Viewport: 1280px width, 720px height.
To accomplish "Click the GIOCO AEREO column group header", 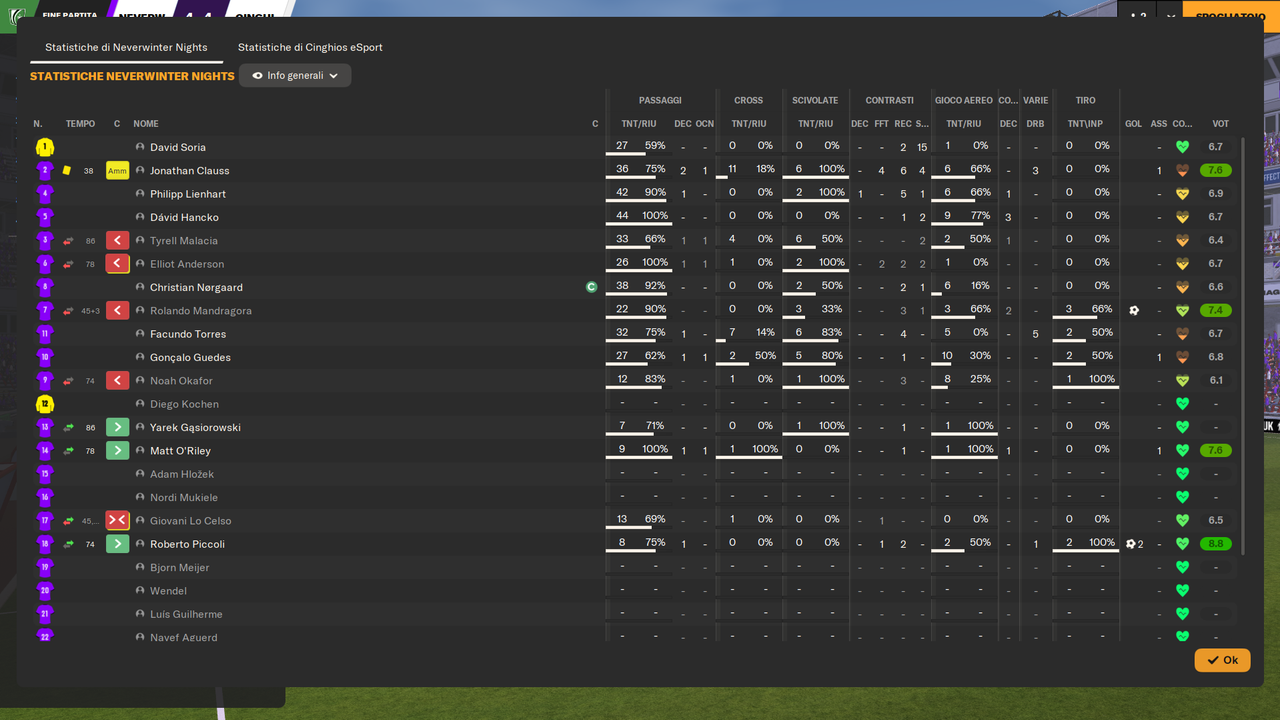I will [x=963, y=100].
